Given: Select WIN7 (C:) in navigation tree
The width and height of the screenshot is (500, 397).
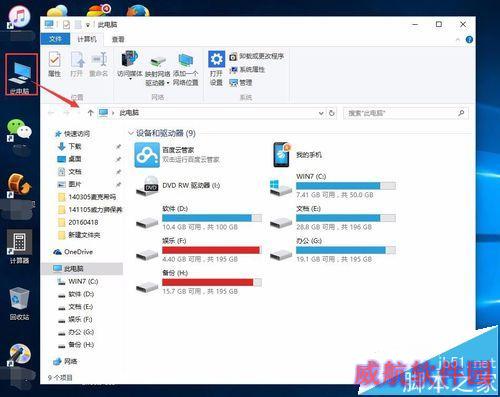Looking at the screenshot, I should click(x=79, y=282).
